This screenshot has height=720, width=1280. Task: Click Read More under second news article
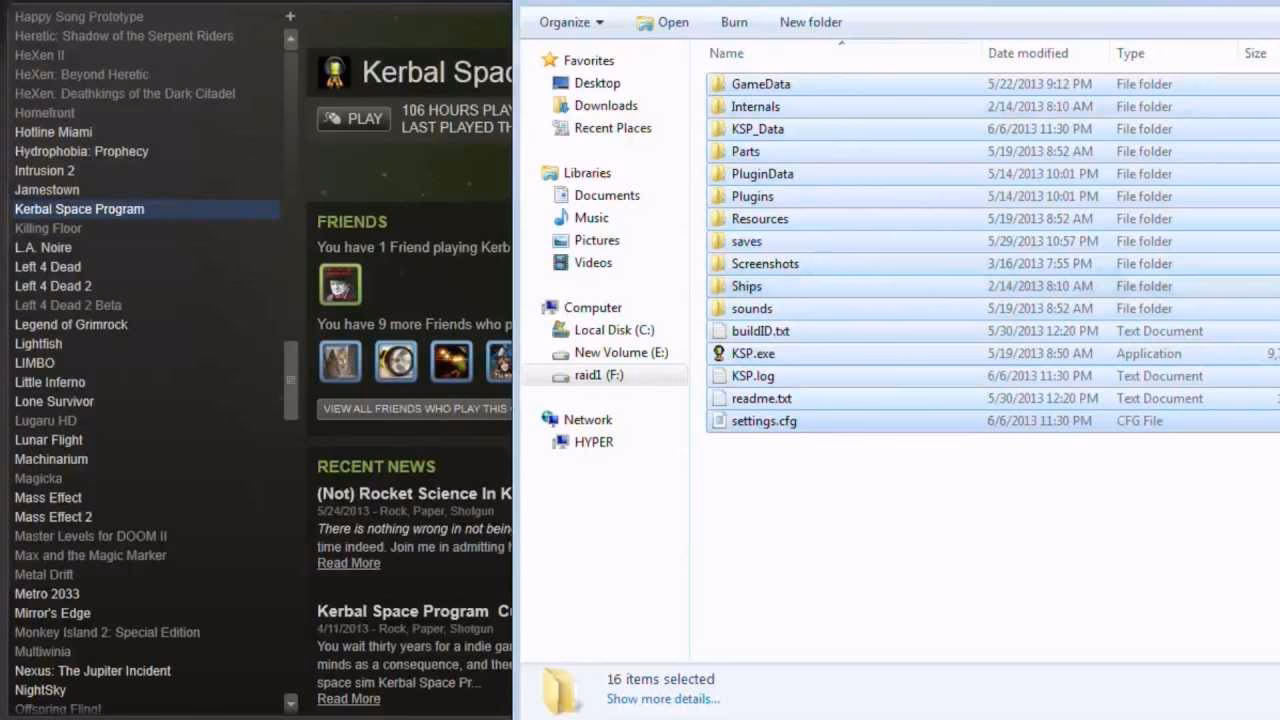[349, 699]
